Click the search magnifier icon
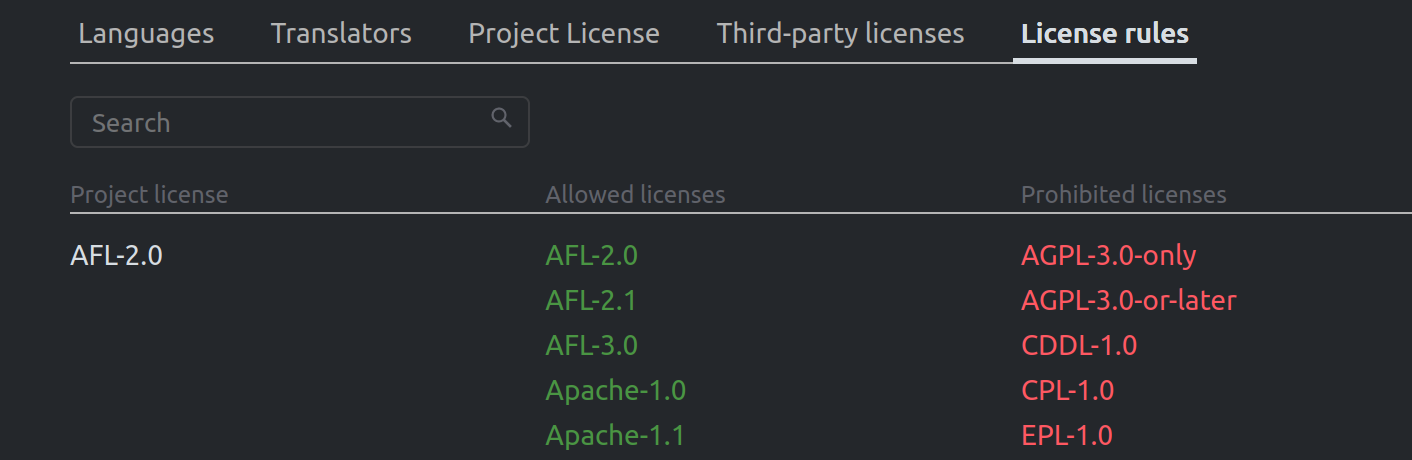This screenshot has width=1412, height=460. [x=501, y=118]
